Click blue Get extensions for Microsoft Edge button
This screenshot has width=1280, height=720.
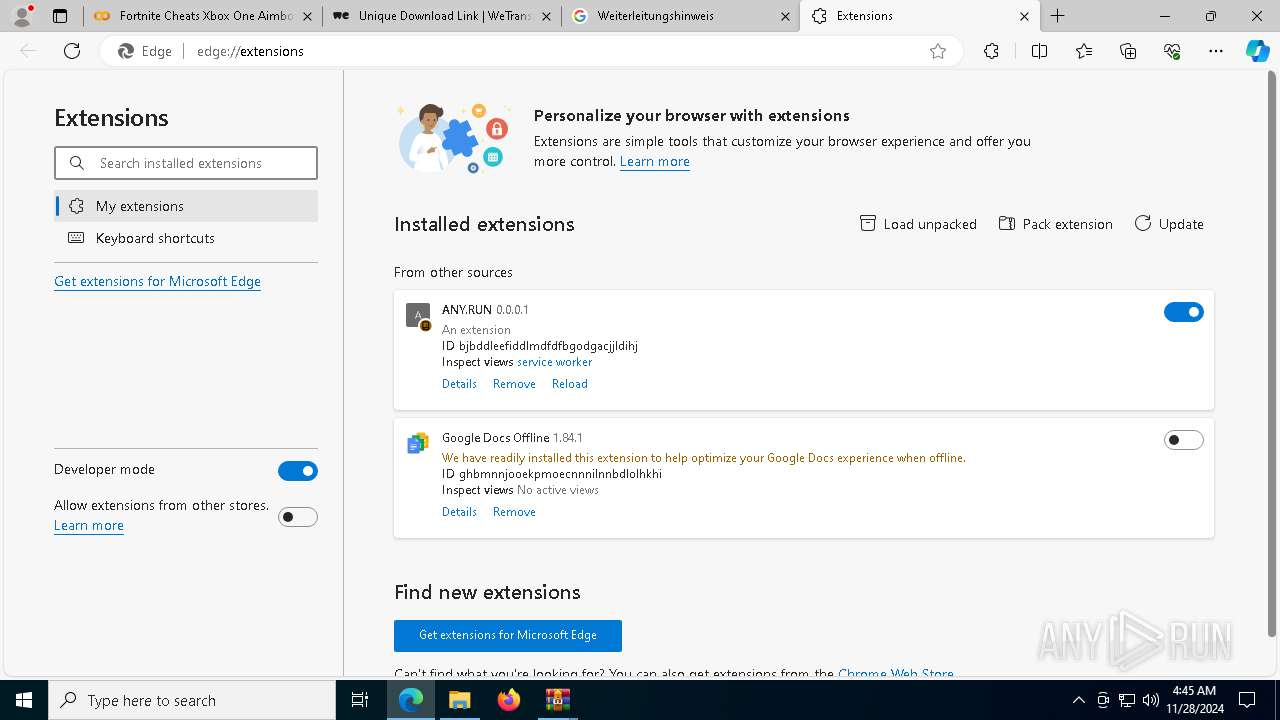(508, 636)
